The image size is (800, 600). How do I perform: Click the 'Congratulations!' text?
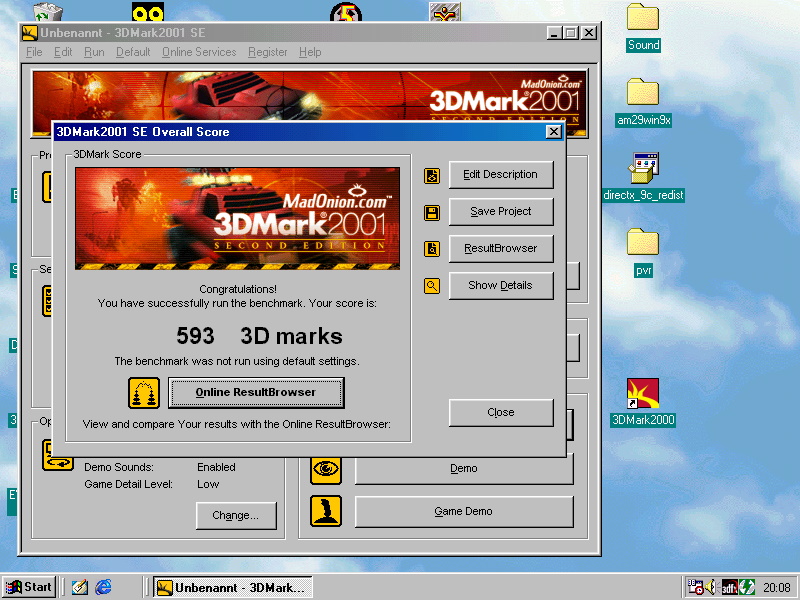point(238,289)
